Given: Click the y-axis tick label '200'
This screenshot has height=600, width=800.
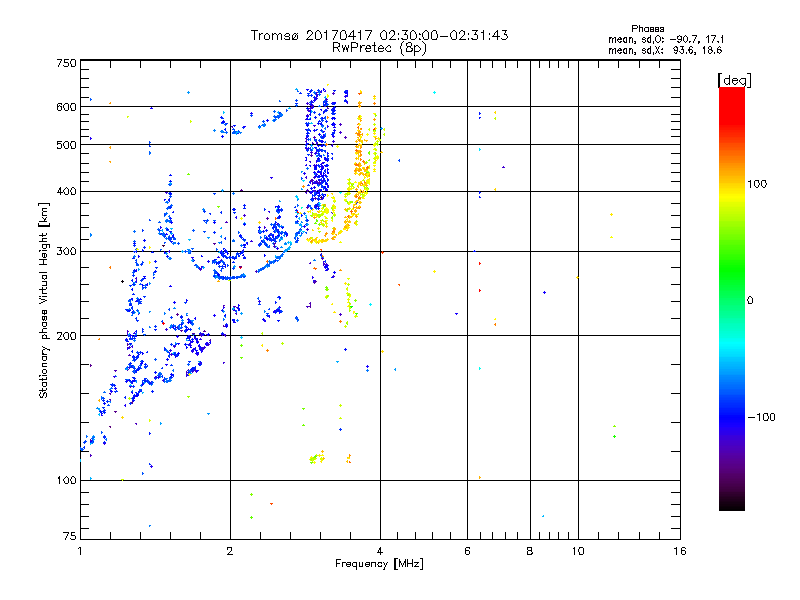Looking at the screenshot, I should pos(66,336).
